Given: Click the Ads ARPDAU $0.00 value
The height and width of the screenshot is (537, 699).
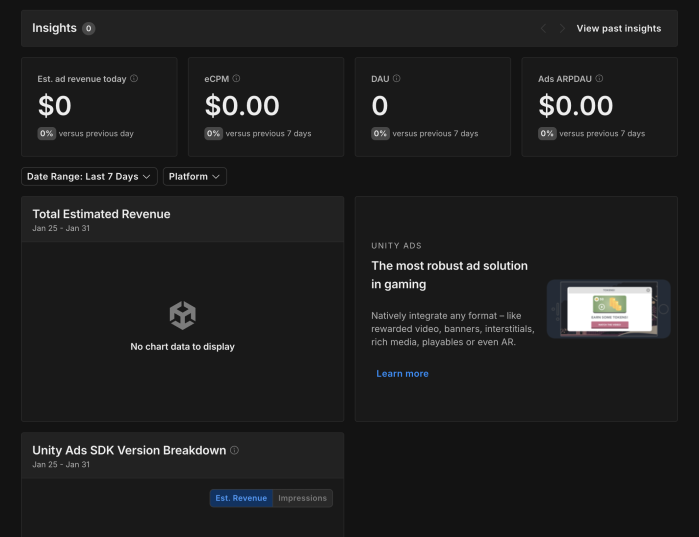Looking at the screenshot, I should point(576,106).
